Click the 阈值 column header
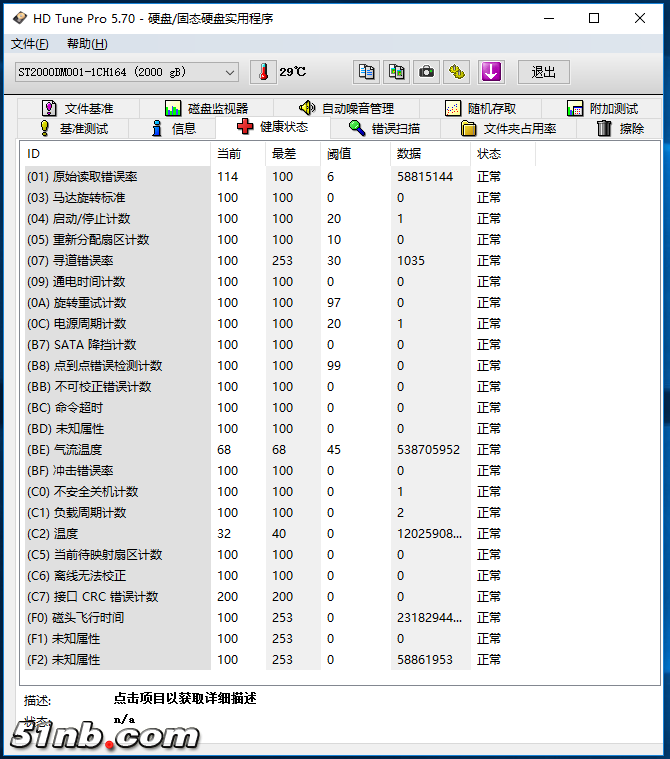The width and height of the screenshot is (670, 759). pos(339,154)
